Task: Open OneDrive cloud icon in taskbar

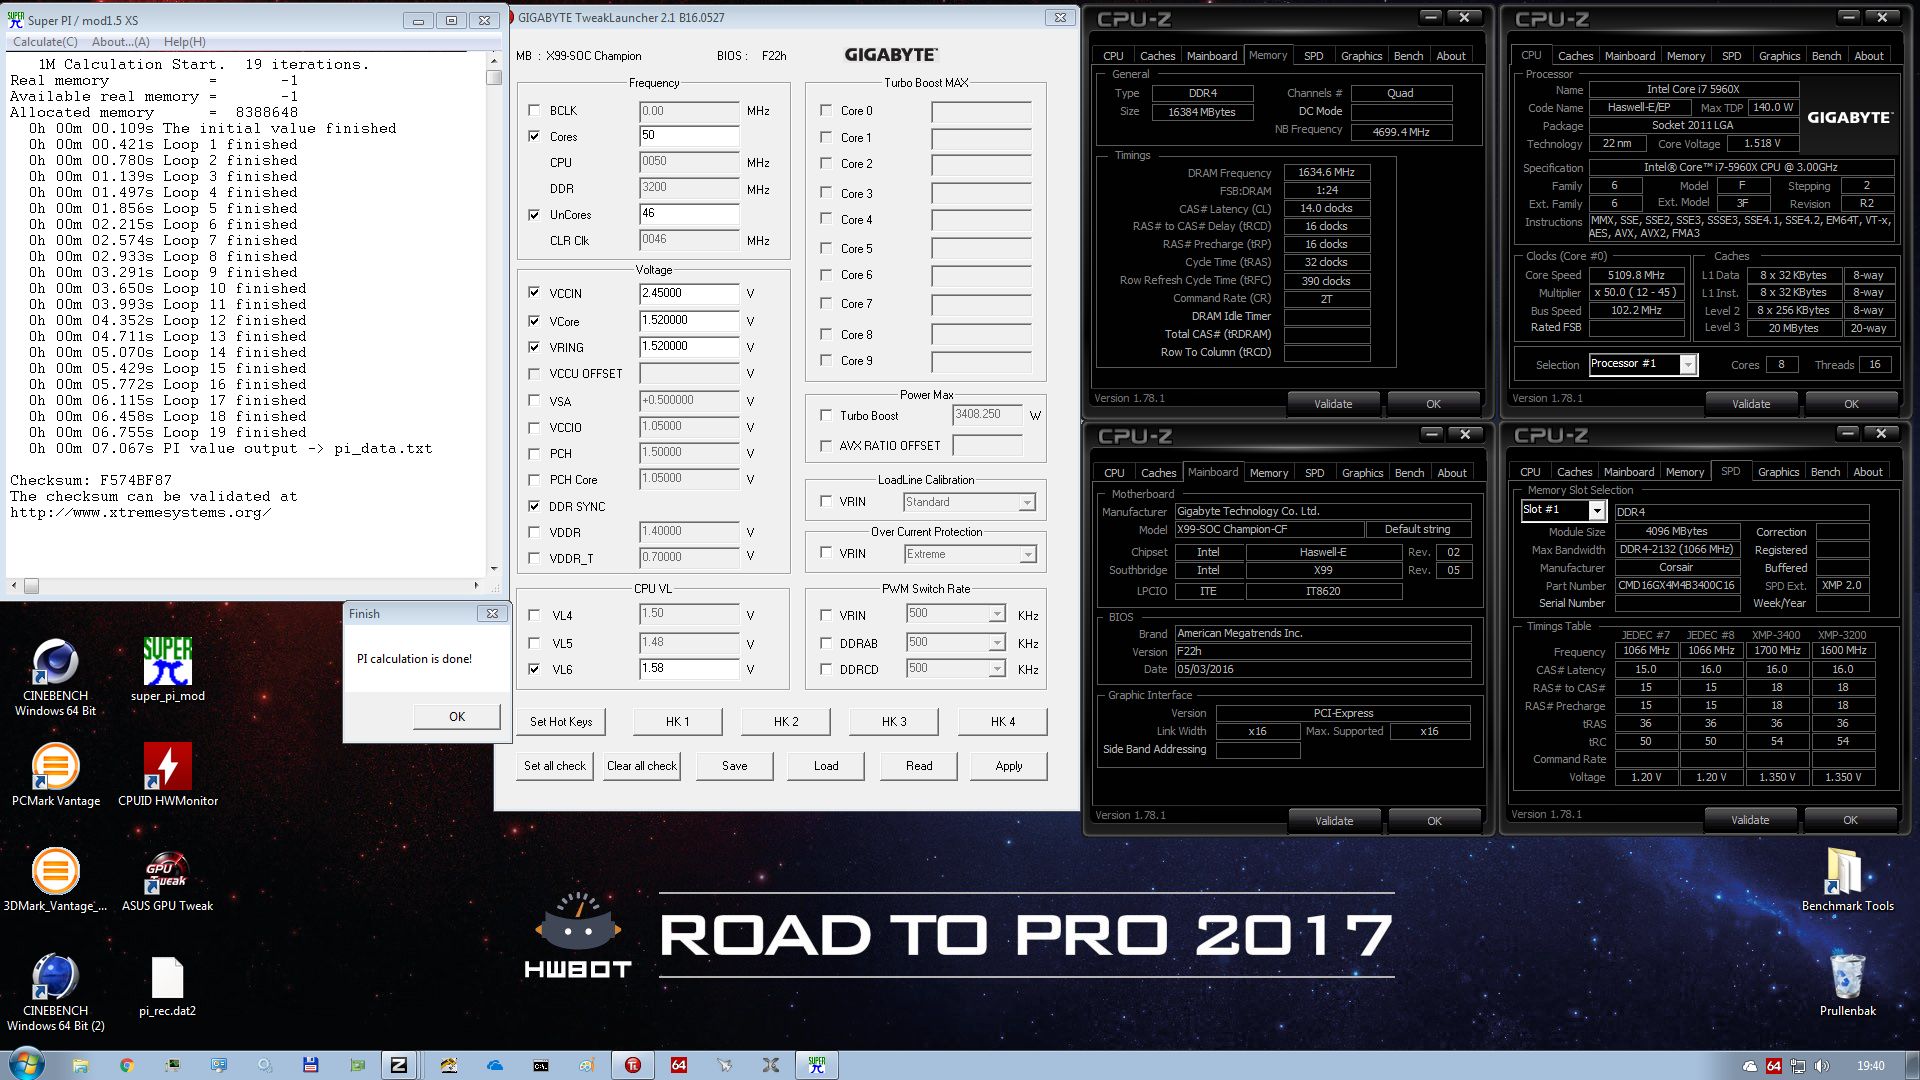Action: coord(495,1065)
